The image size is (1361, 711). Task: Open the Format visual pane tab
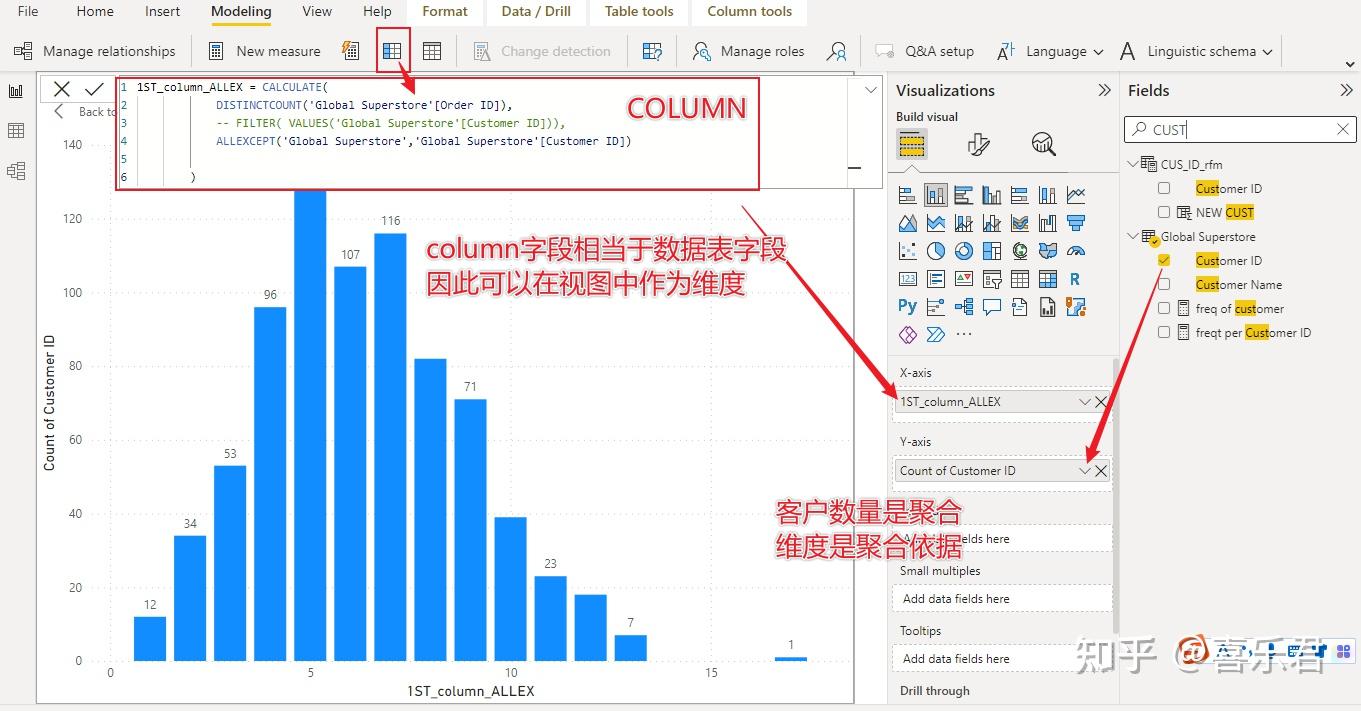point(978,145)
